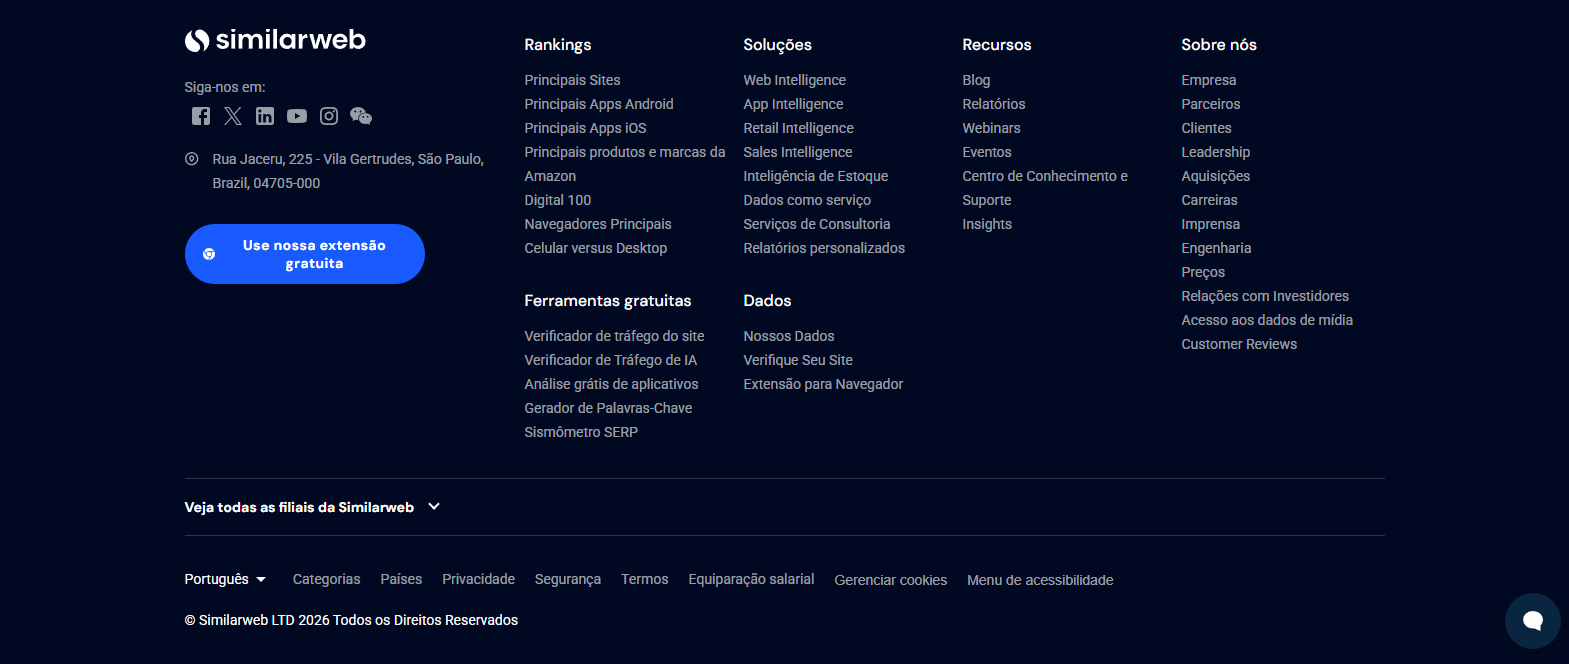Open Parceiros link
This screenshot has height=664, width=1569.
pyautogui.click(x=1211, y=104)
